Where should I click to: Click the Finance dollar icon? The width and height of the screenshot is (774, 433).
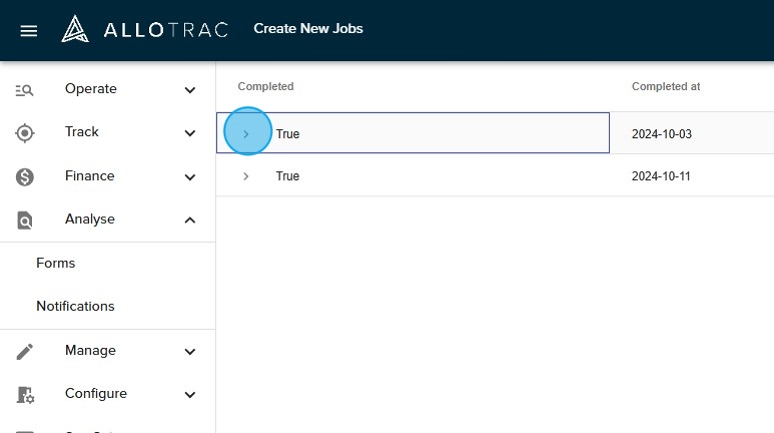point(25,177)
